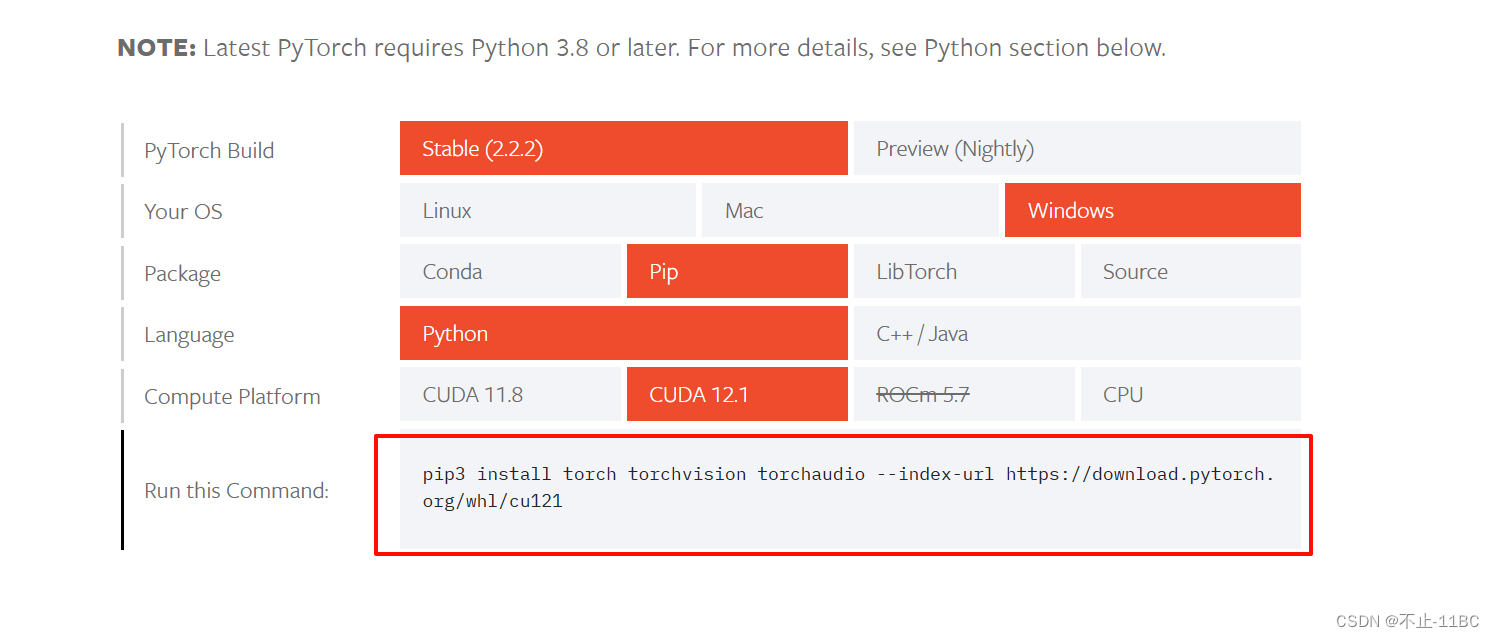Select the Pip package option
The width and height of the screenshot is (1494, 638).
click(736, 271)
